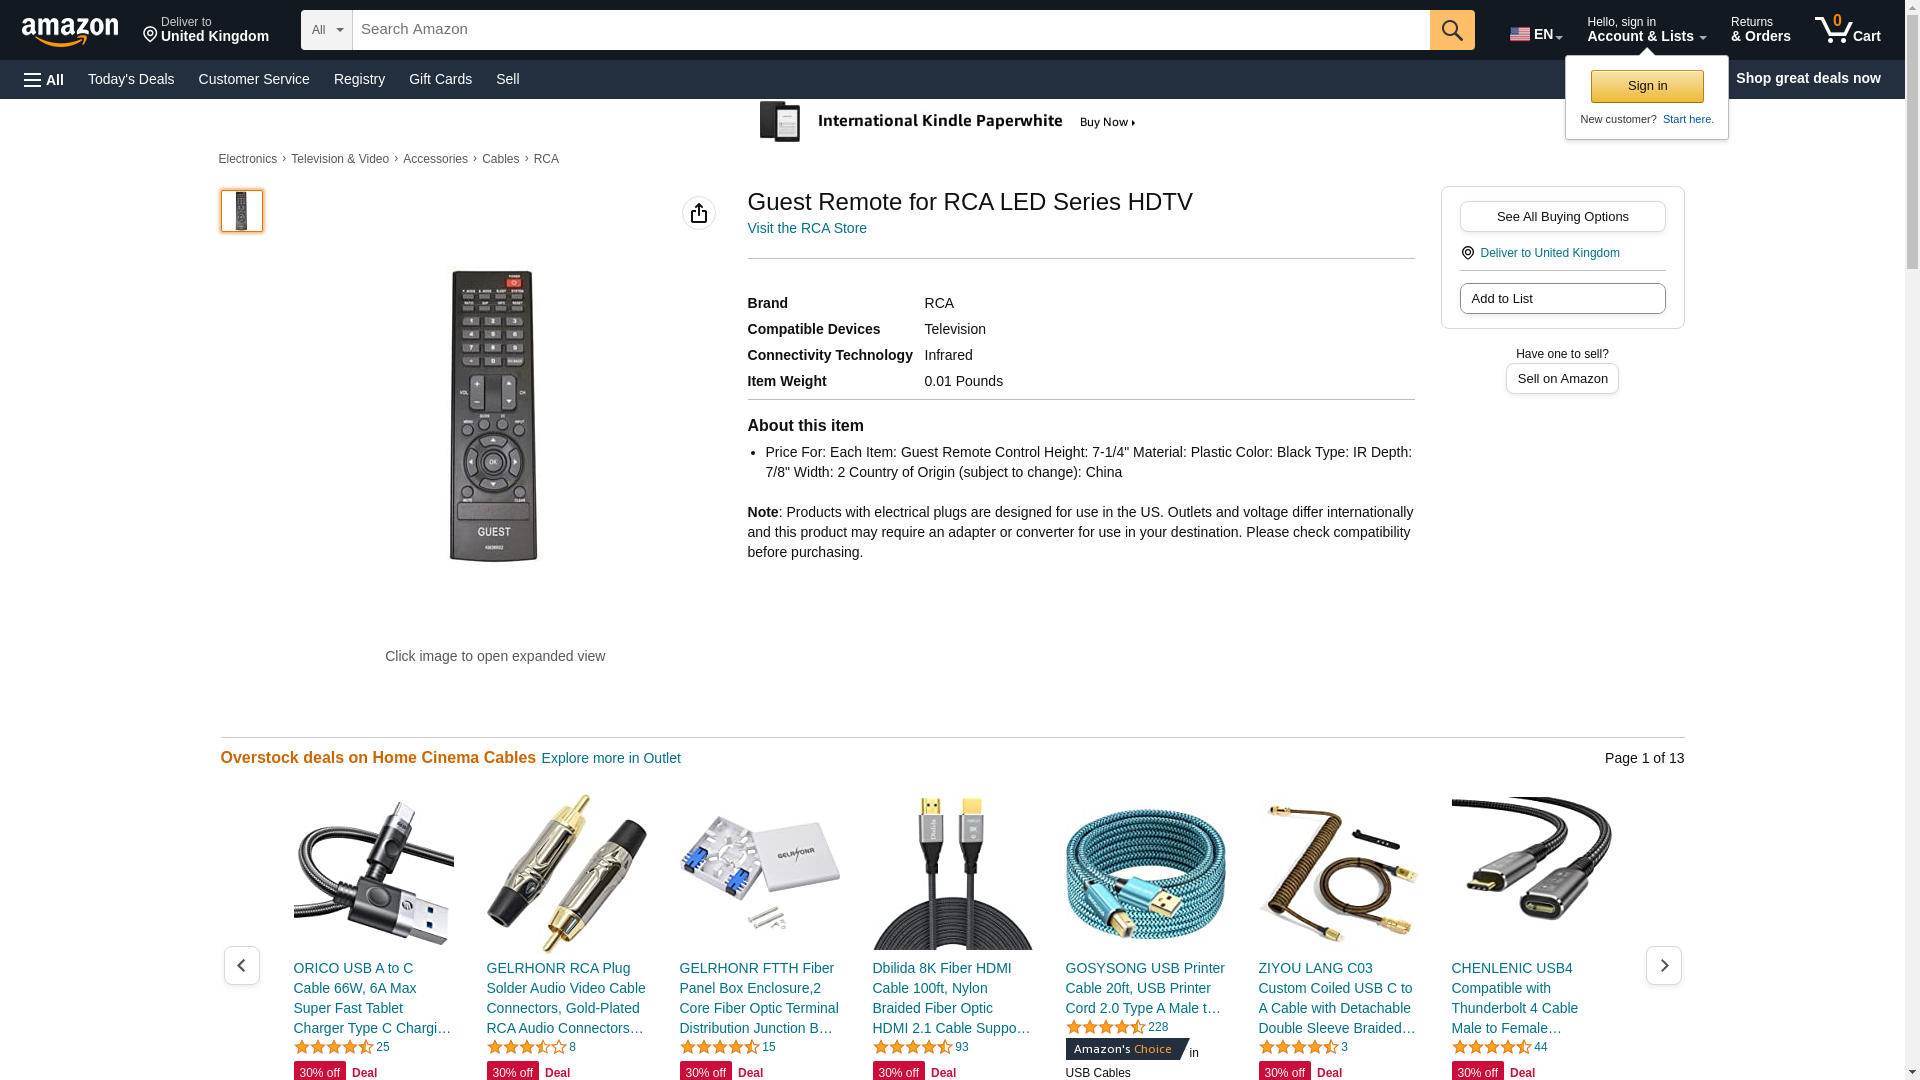Expand the All search category dropdown

[327, 30]
